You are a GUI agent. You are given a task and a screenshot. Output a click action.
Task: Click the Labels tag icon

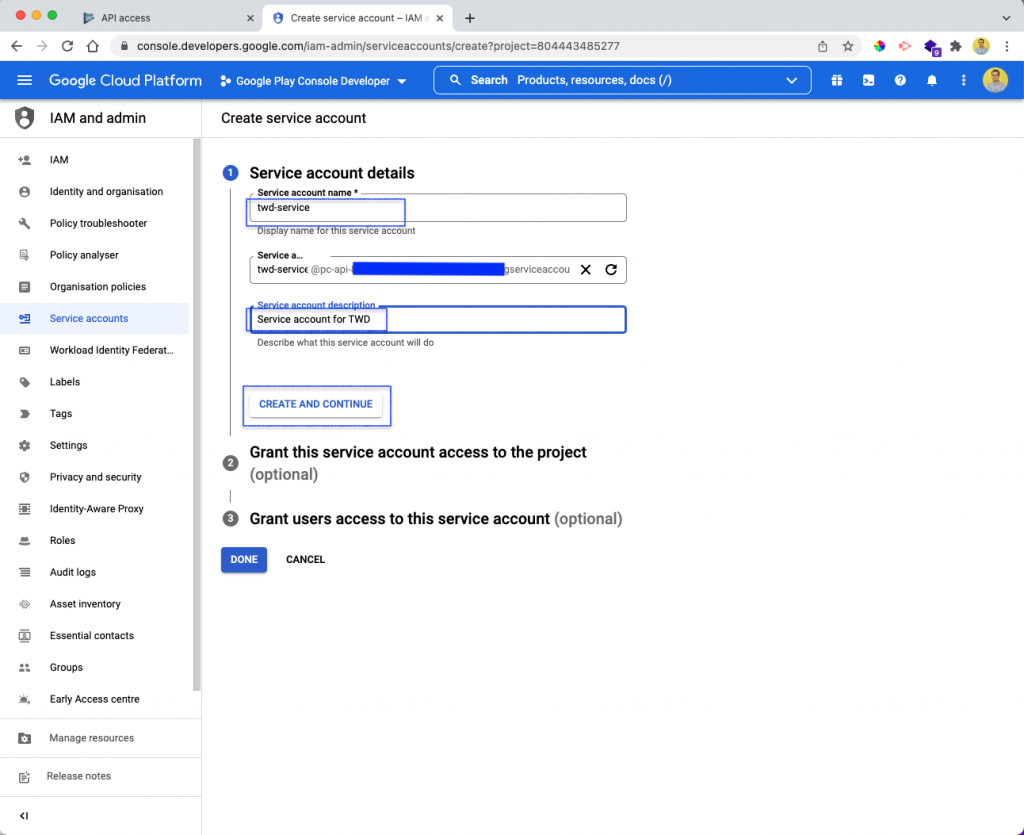click(24, 382)
